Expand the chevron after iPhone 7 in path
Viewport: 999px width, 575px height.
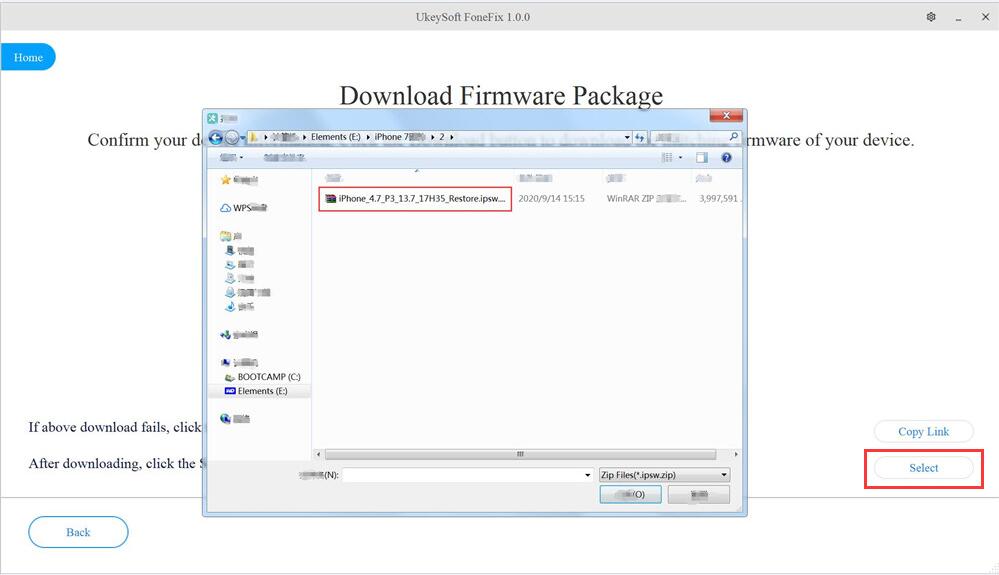click(x=433, y=137)
